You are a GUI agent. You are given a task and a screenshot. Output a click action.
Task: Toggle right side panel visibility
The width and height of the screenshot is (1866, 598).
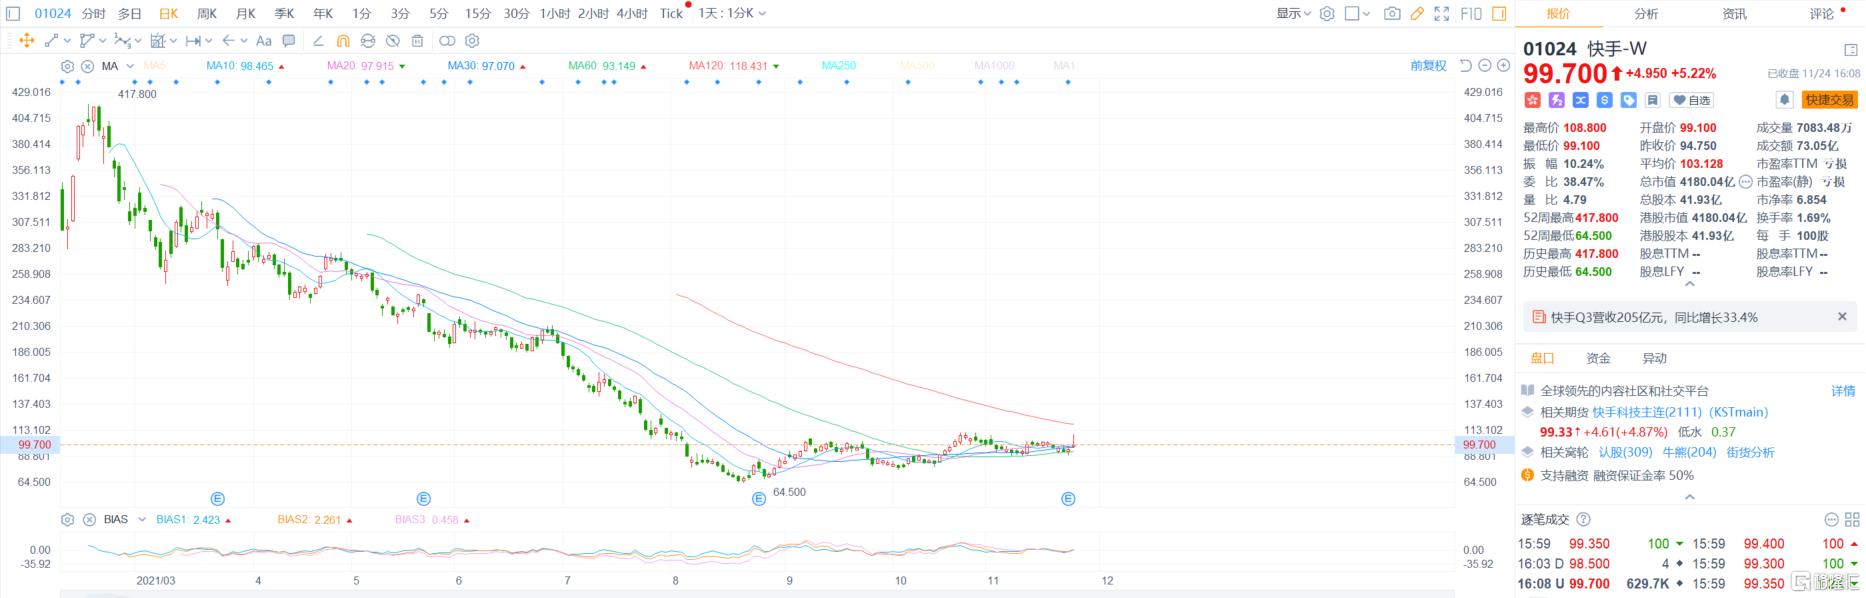point(1499,14)
